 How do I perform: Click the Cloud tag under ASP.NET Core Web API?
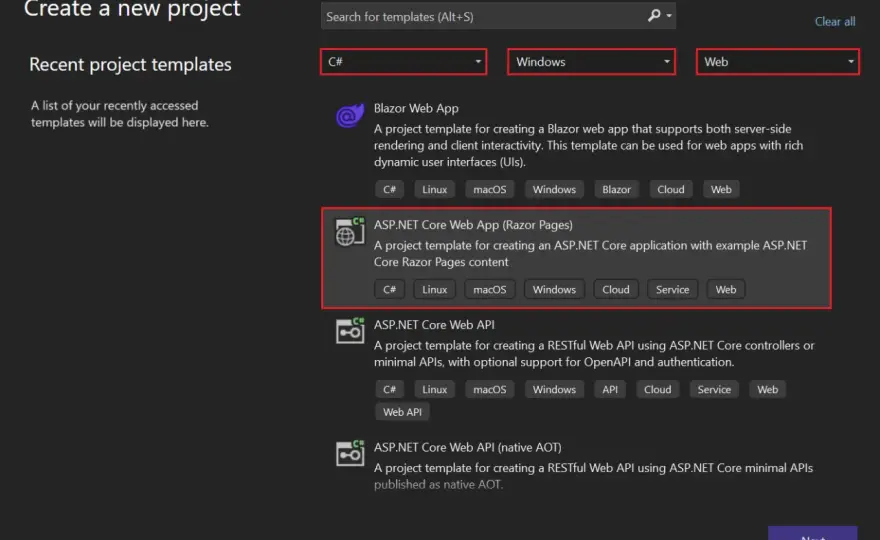pyautogui.click(x=657, y=389)
